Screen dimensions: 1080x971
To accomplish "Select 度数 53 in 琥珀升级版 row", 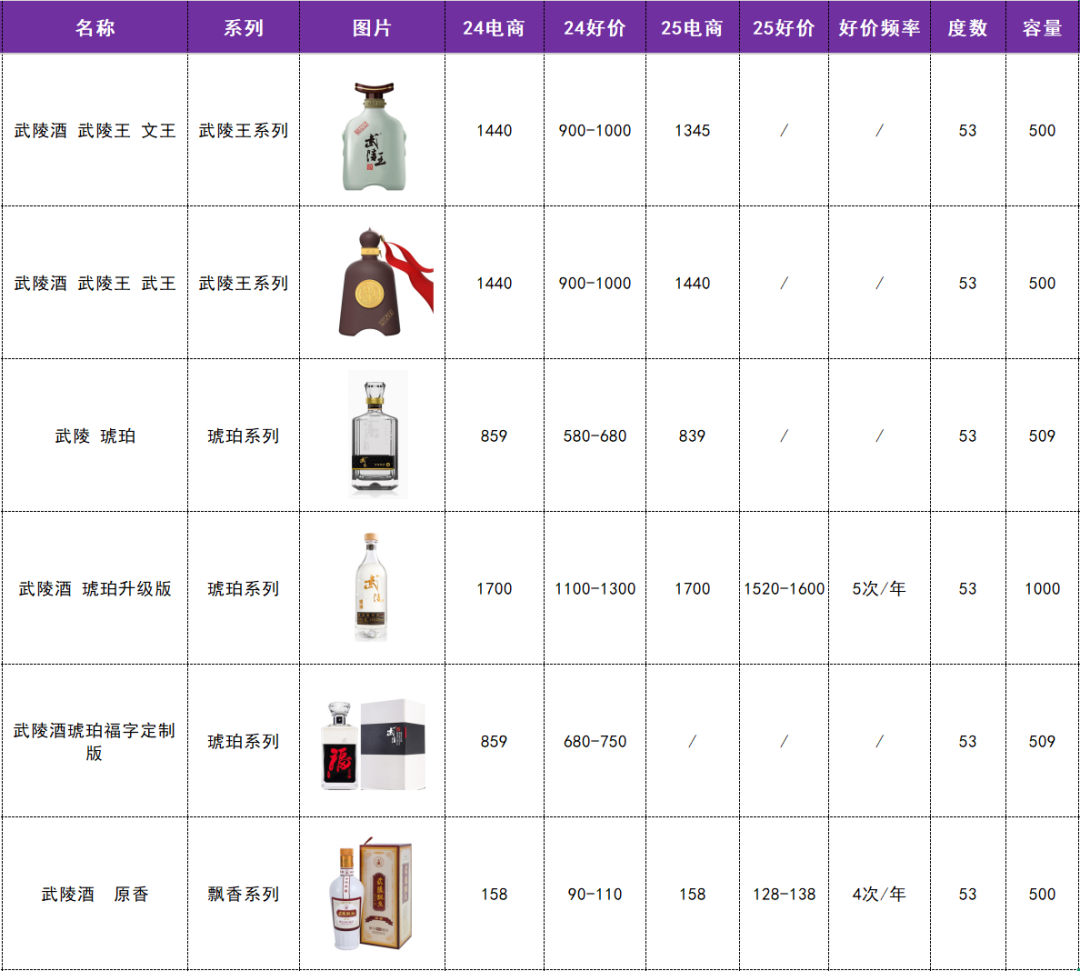I will click(968, 589).
